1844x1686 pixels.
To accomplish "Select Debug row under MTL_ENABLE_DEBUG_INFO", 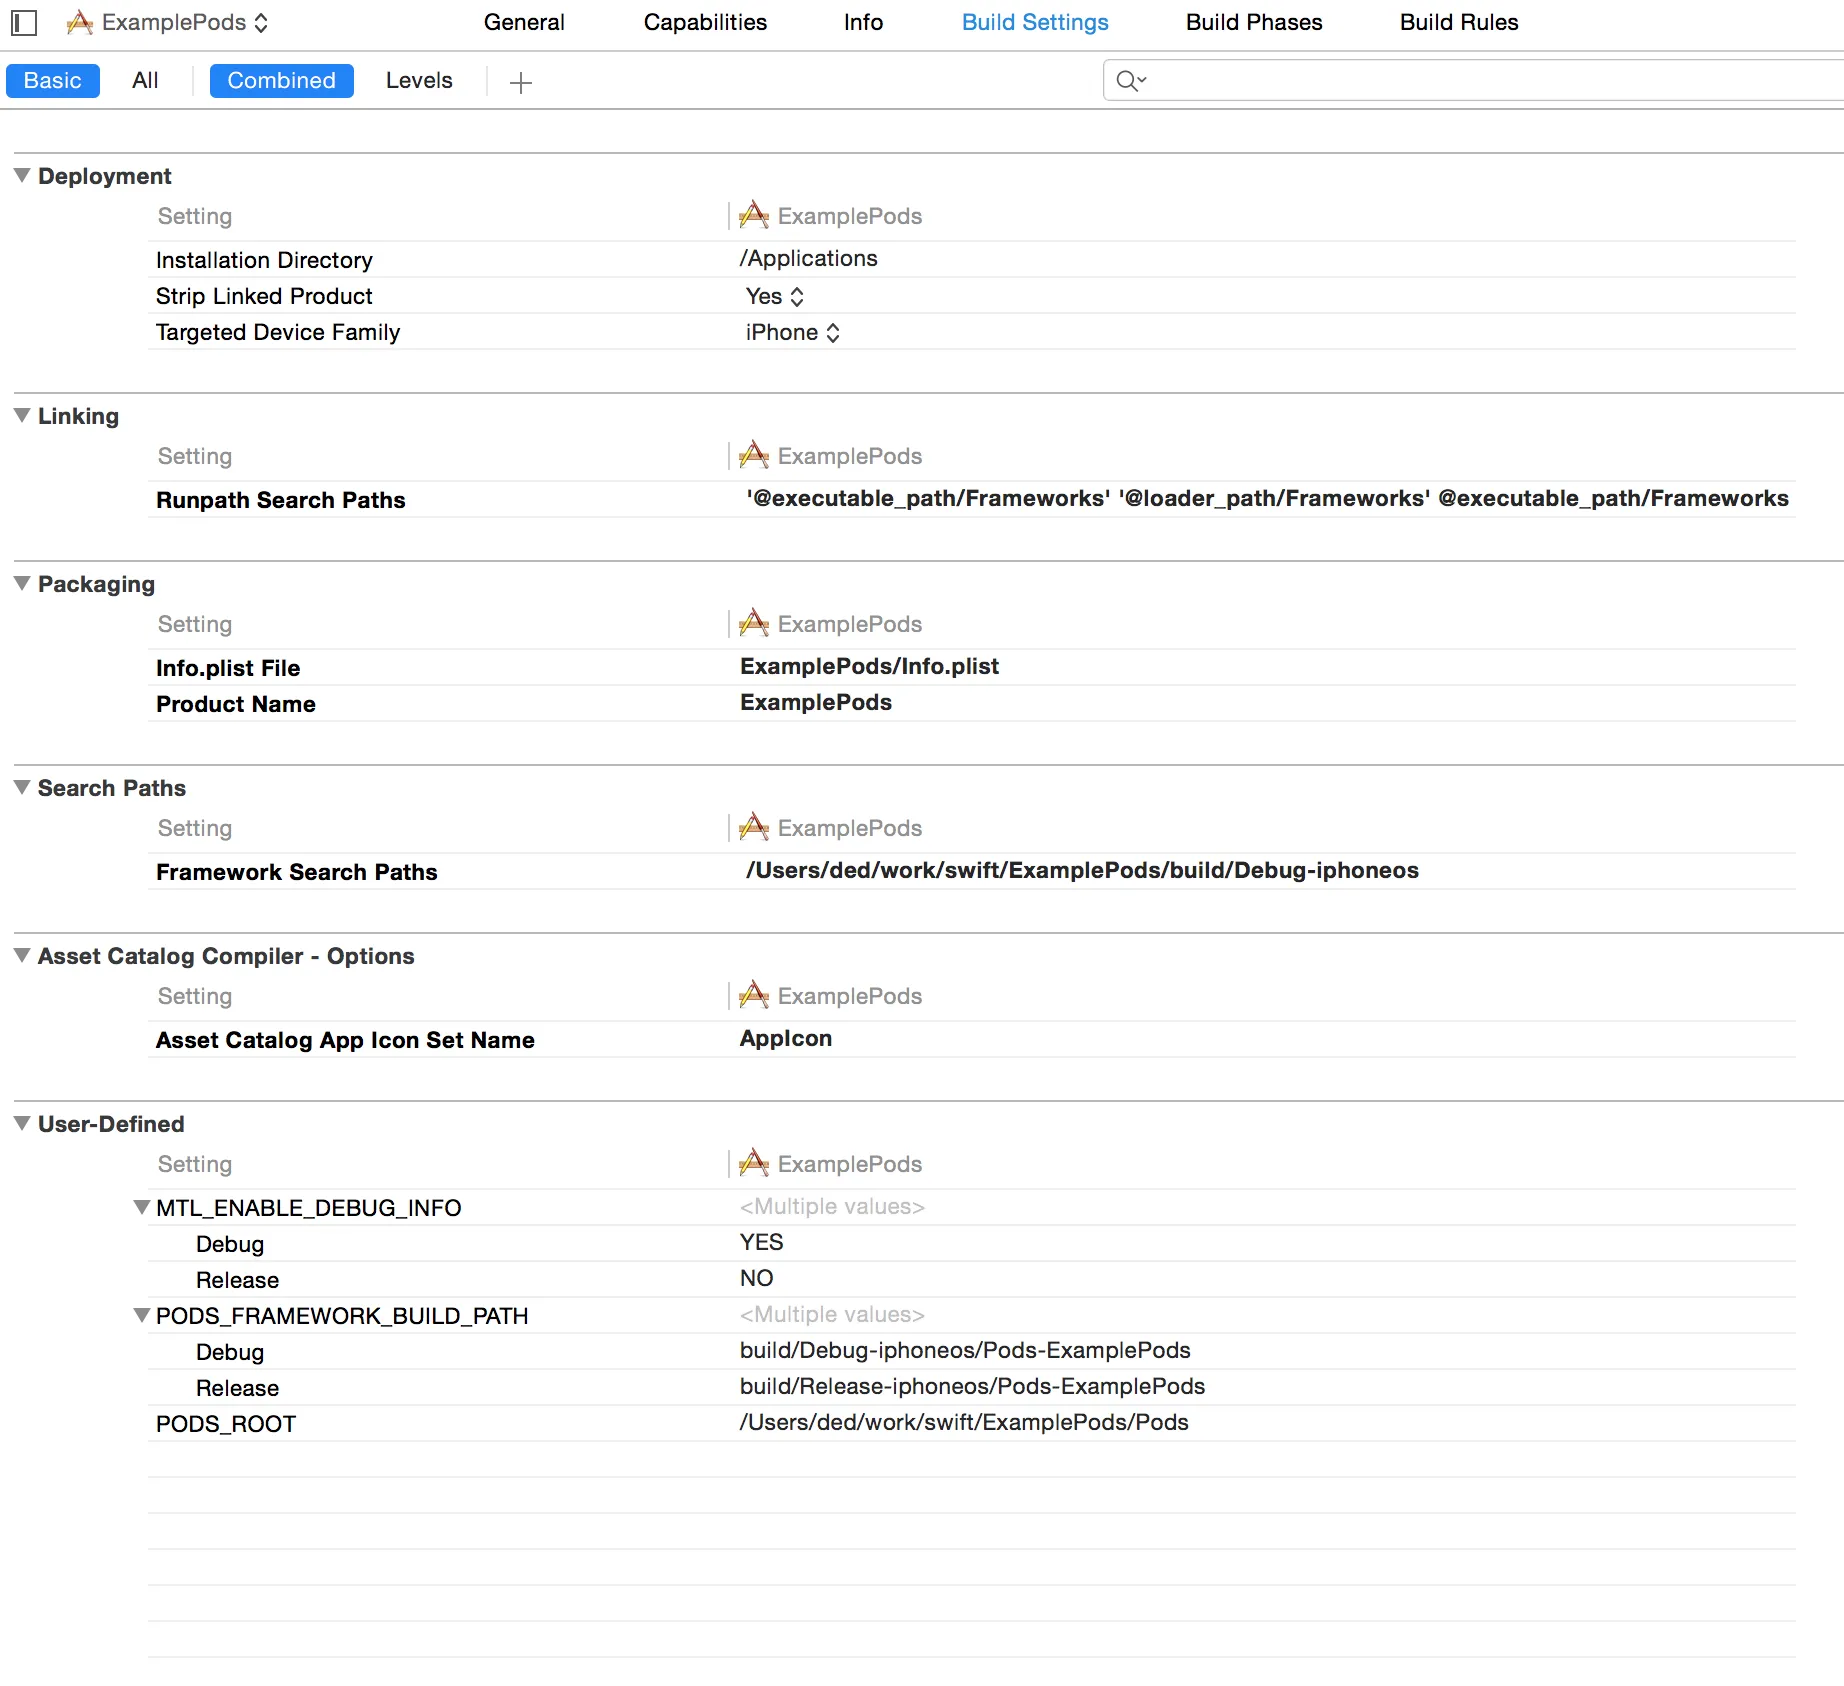I will click(x=230, y=1245).
